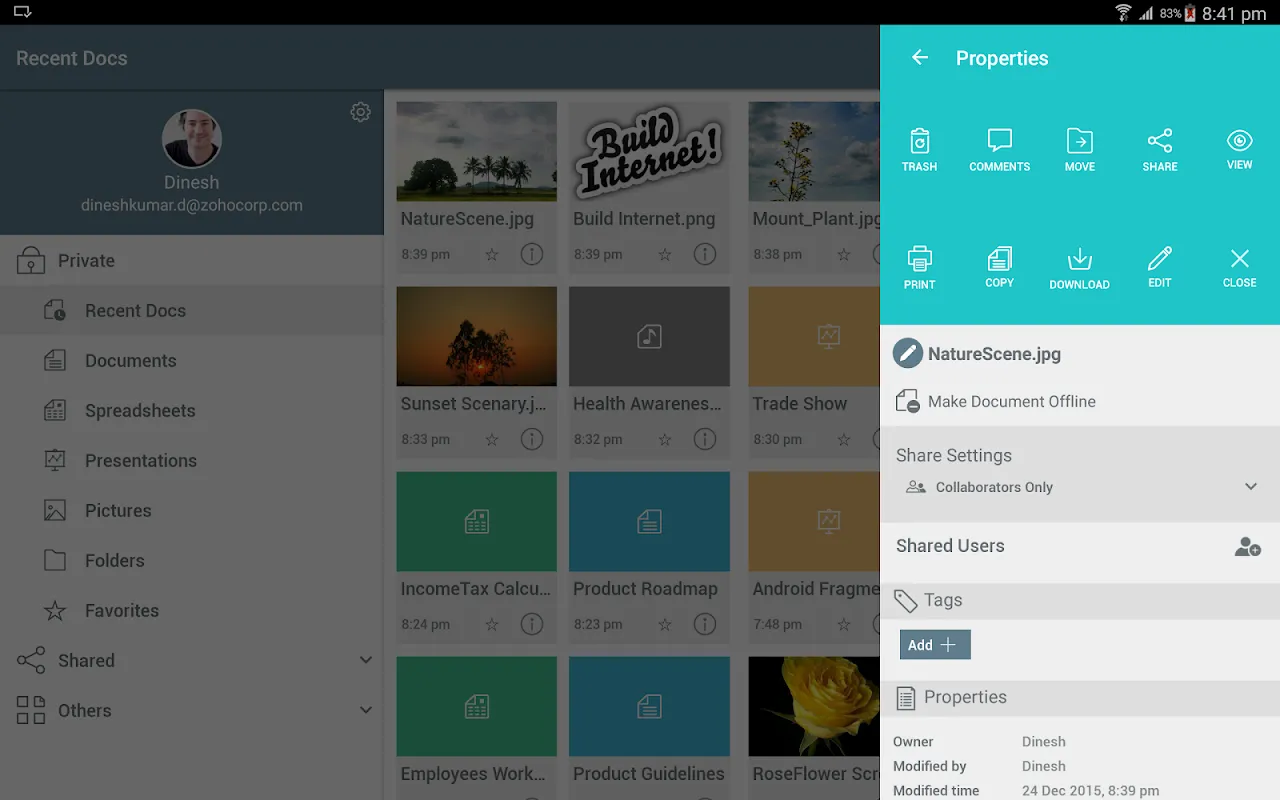
Task: Toggle favorite star on Sunset Scenary file
Action: point(492,440)
